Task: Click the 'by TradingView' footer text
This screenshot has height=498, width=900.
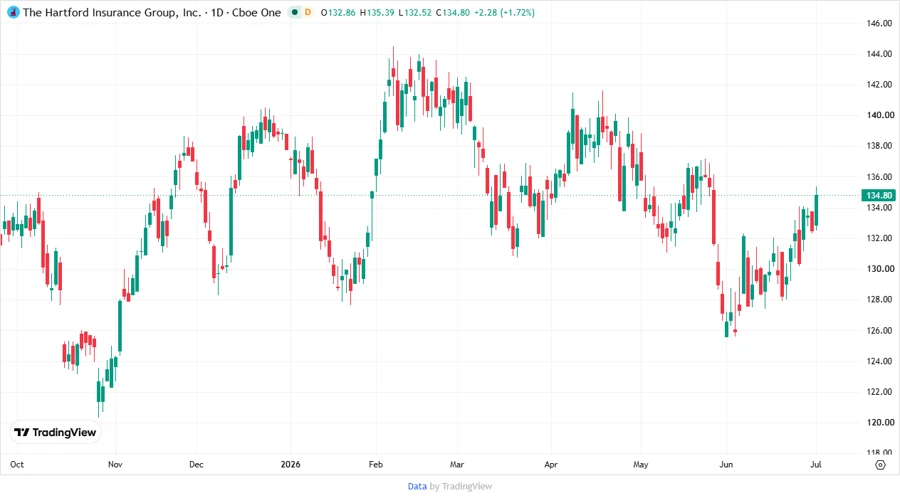Action: pos(461,487)
